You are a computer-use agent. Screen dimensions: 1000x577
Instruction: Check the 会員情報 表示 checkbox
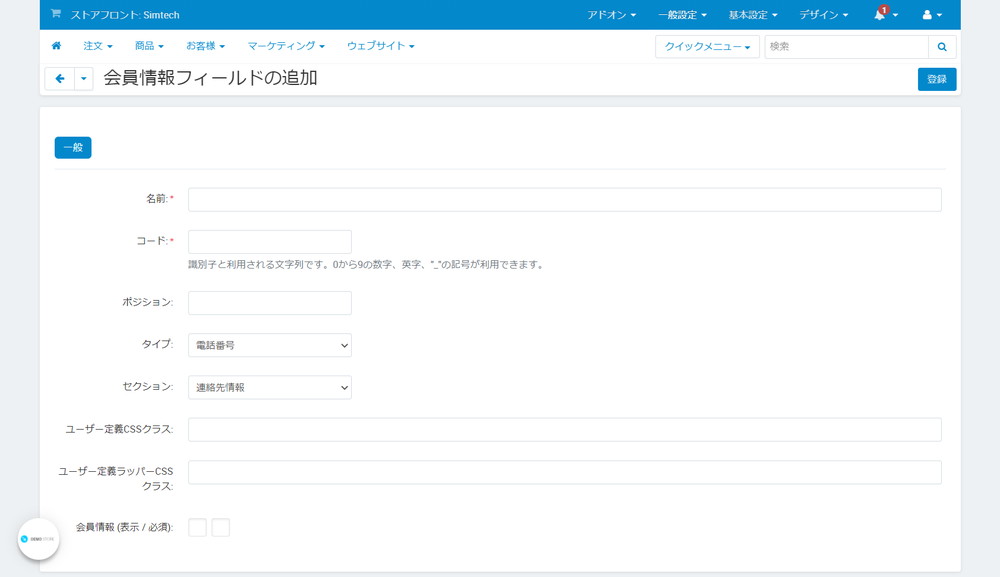coord(197,527)
